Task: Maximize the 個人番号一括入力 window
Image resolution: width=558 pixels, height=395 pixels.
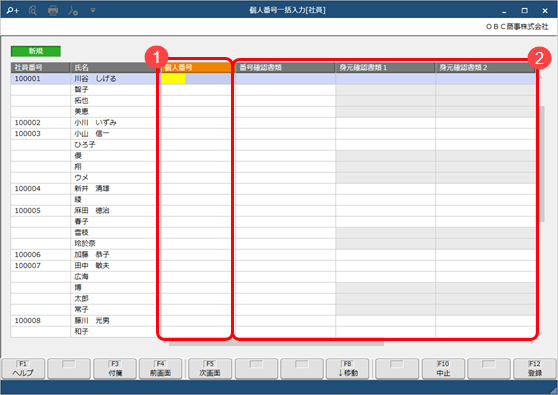Action: [x=524, y=11]
